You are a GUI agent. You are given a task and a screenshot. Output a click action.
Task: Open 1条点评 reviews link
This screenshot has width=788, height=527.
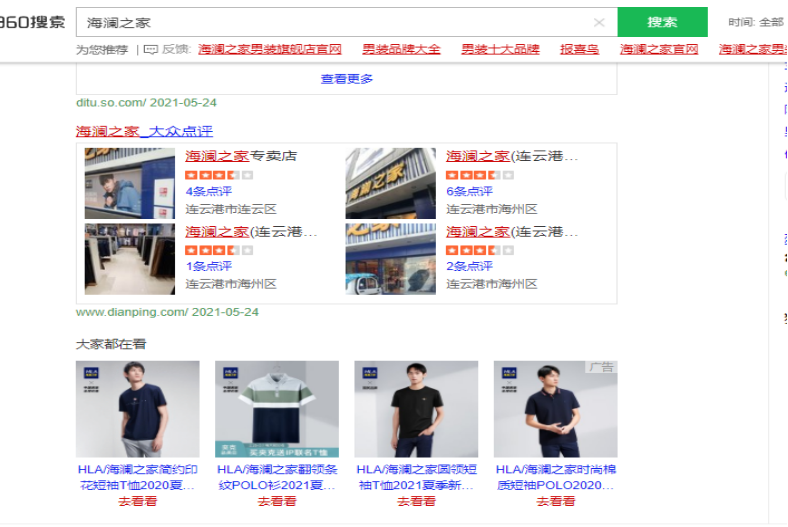[x=209, y=266]
